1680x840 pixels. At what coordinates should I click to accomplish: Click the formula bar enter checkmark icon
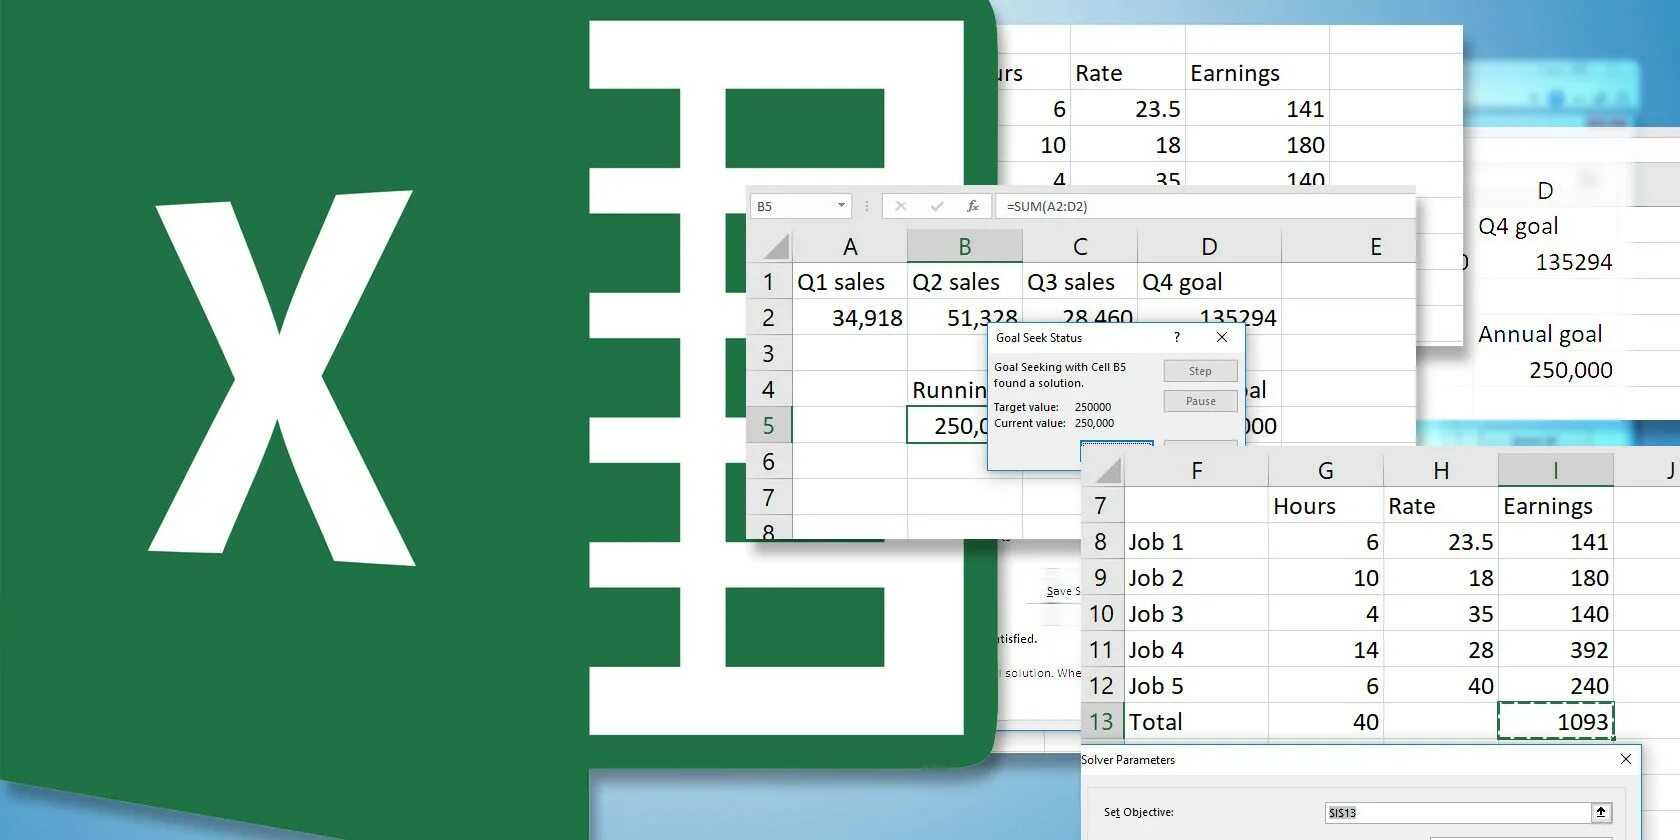tap(937, 206)
